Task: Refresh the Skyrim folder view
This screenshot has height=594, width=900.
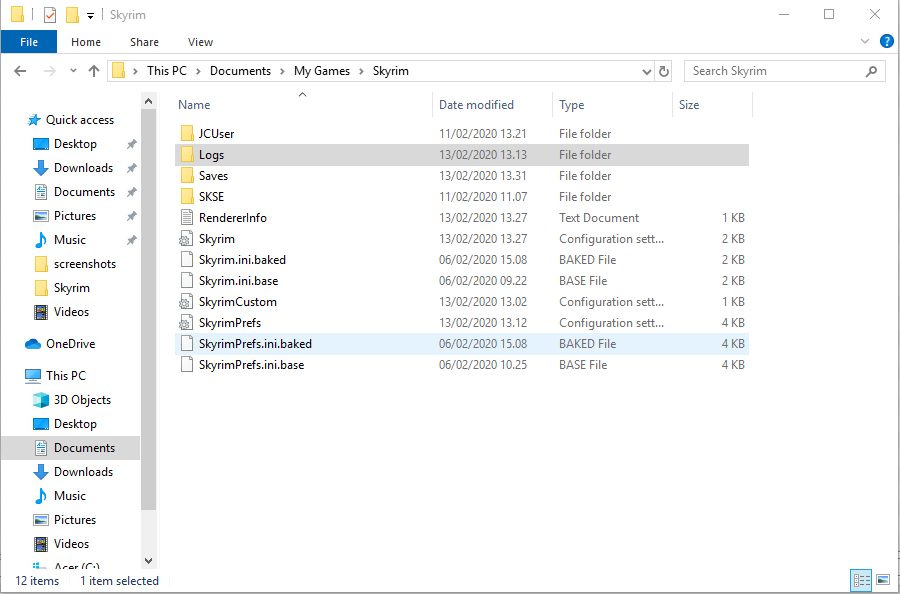Action: (664, 72)
